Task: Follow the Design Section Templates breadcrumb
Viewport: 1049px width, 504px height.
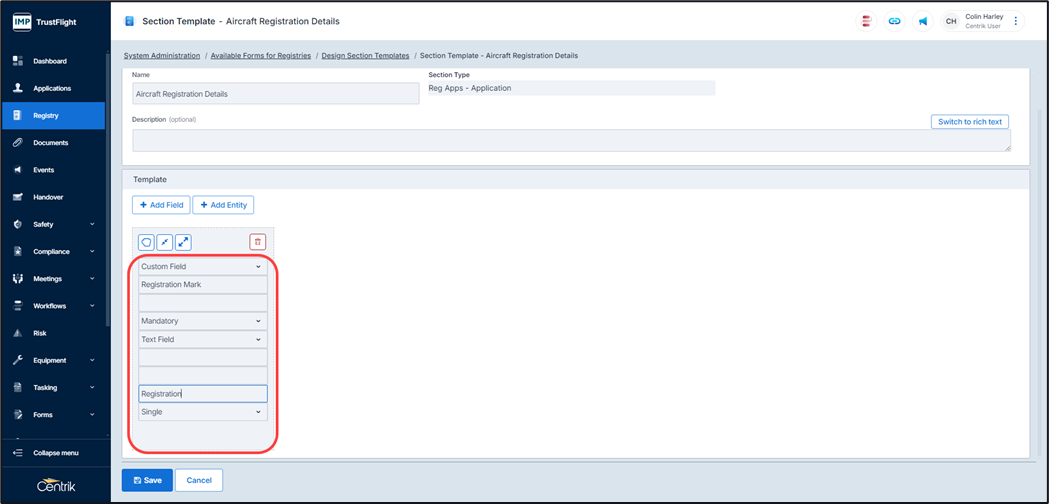Action: (365, 56)
